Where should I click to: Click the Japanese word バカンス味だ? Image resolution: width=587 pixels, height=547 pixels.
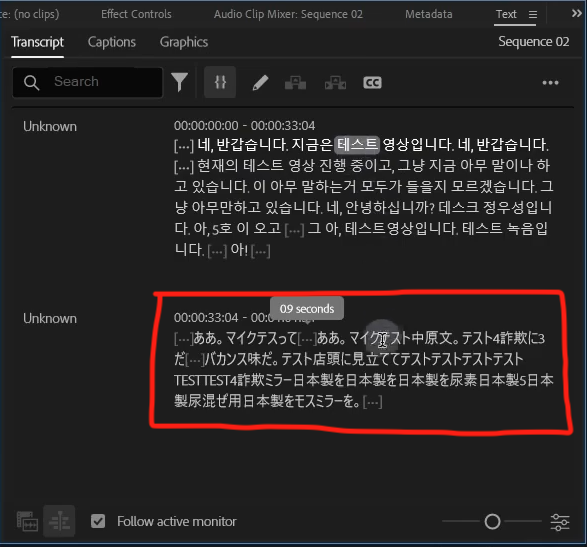pyautogui.click(x=241, y=359)
